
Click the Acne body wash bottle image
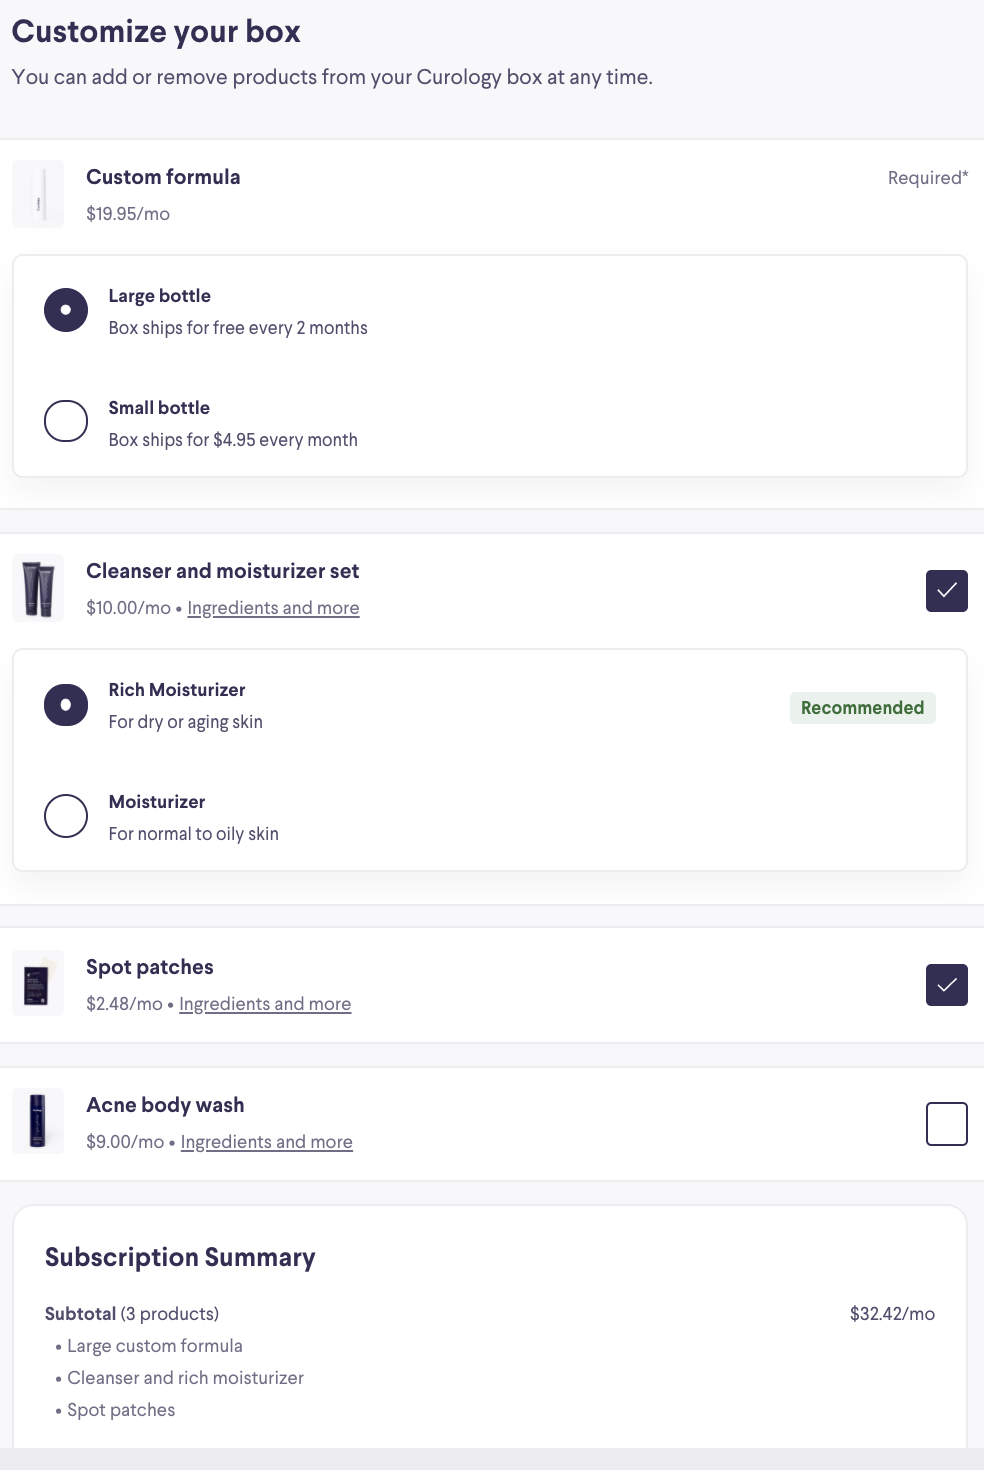38,1121
